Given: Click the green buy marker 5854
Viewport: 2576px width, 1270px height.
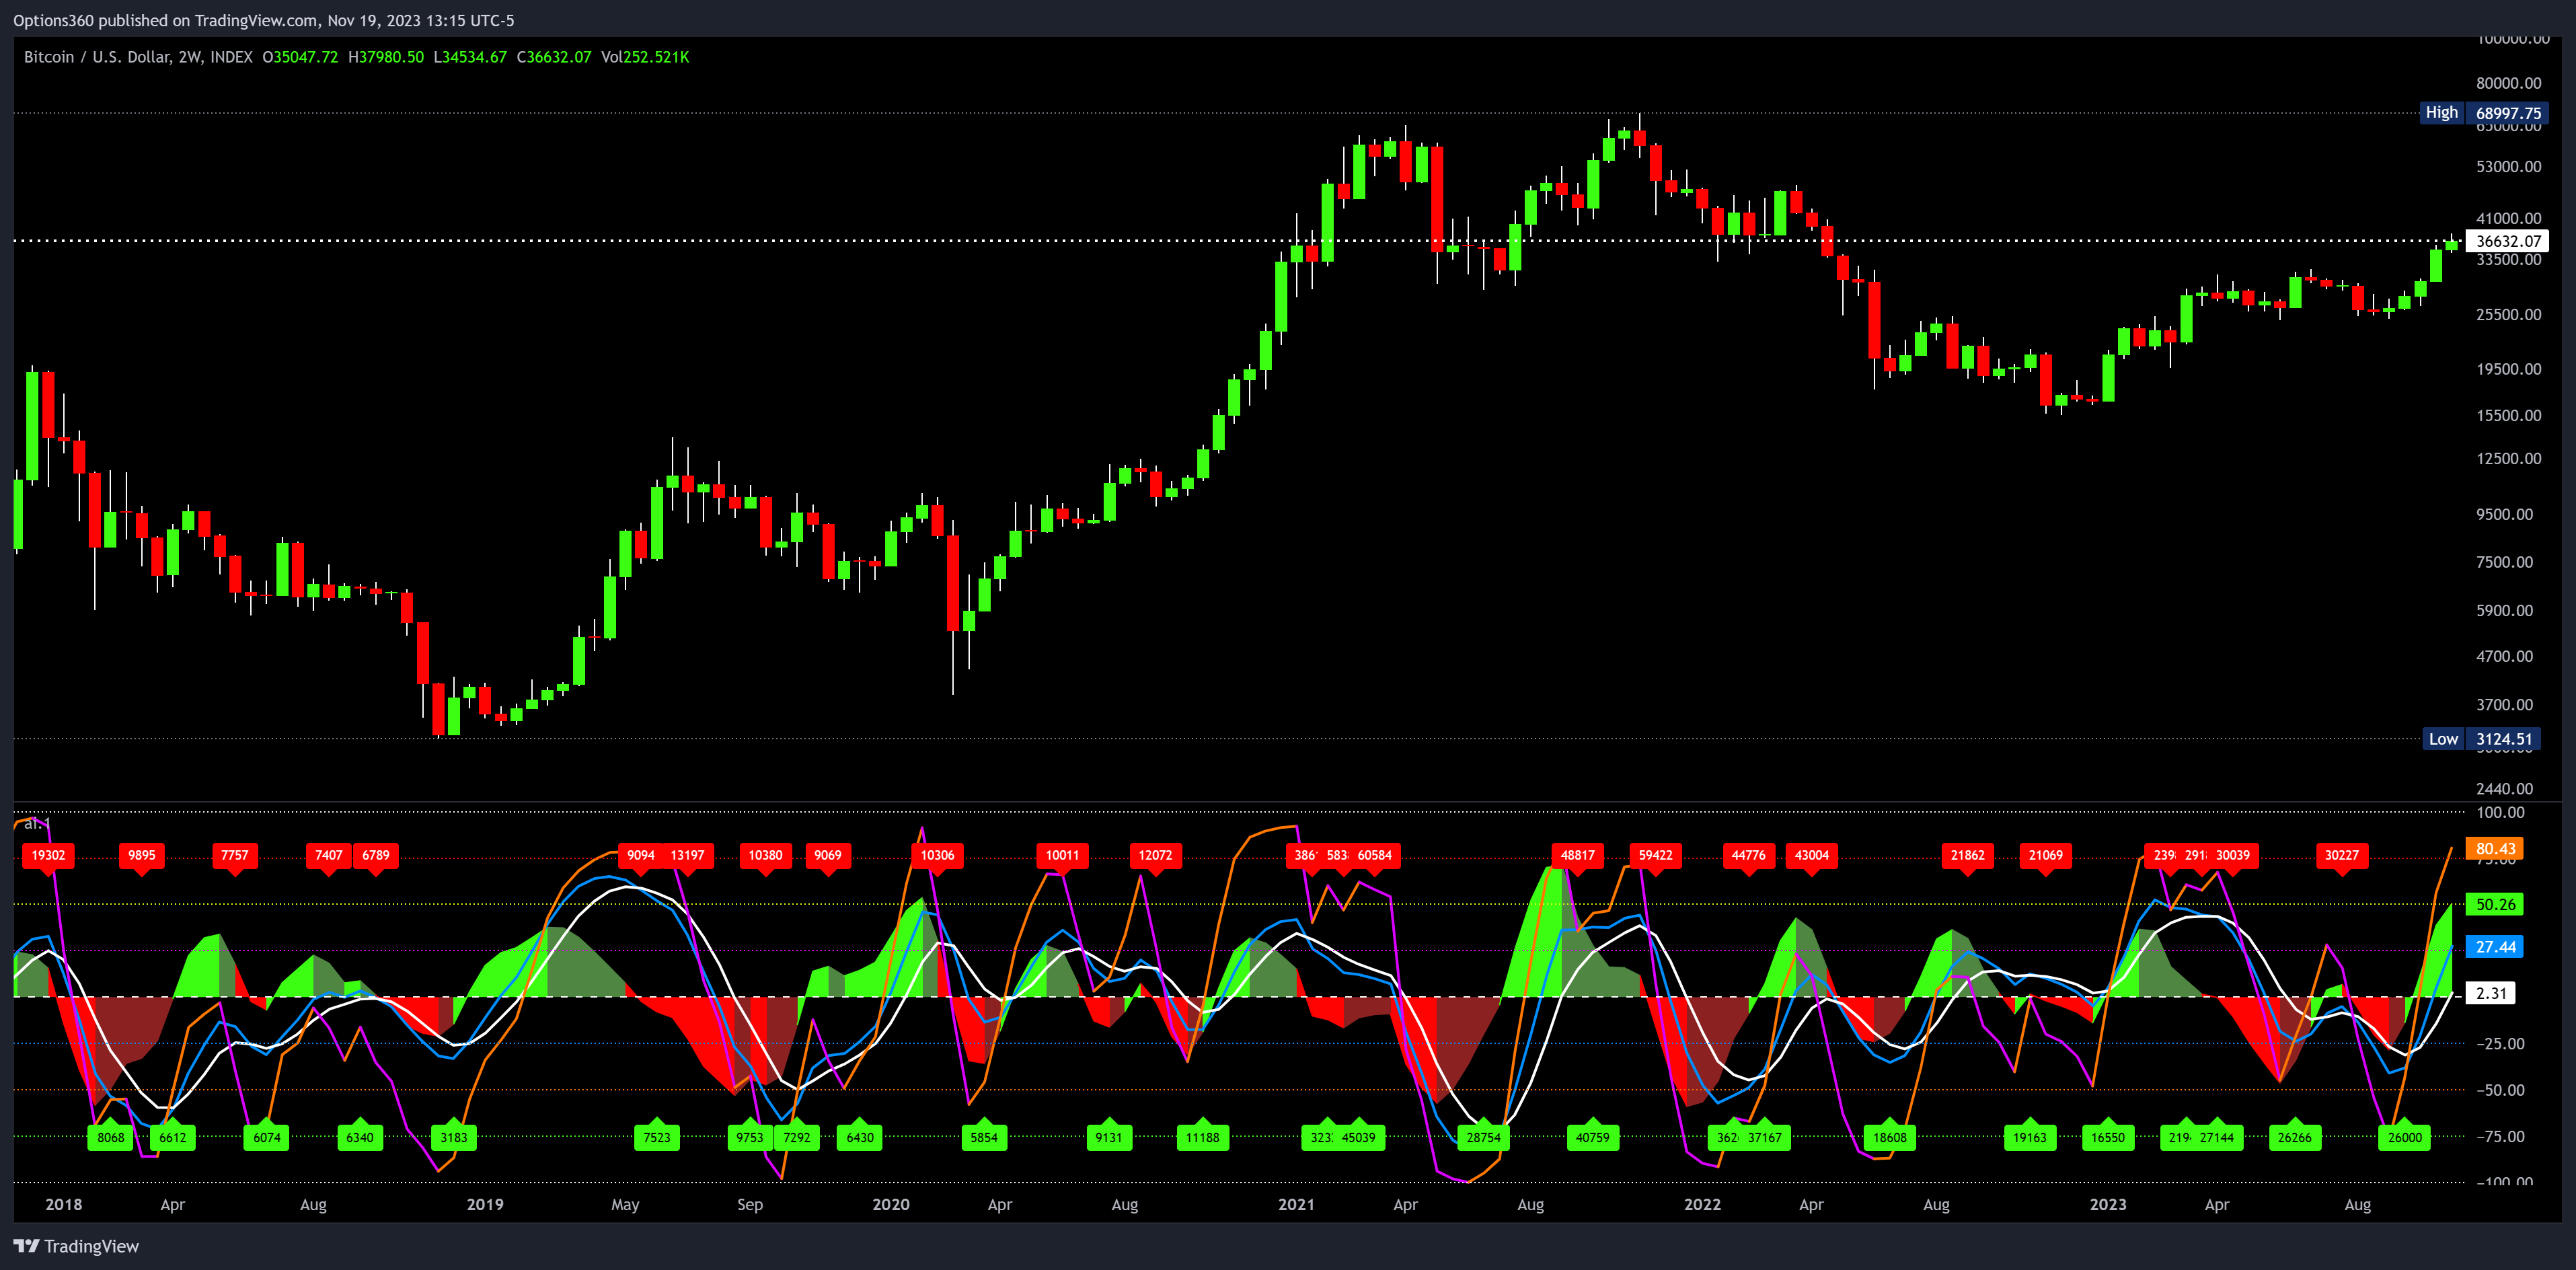Looking at the screenshot, I should [x=984, y=1137].
